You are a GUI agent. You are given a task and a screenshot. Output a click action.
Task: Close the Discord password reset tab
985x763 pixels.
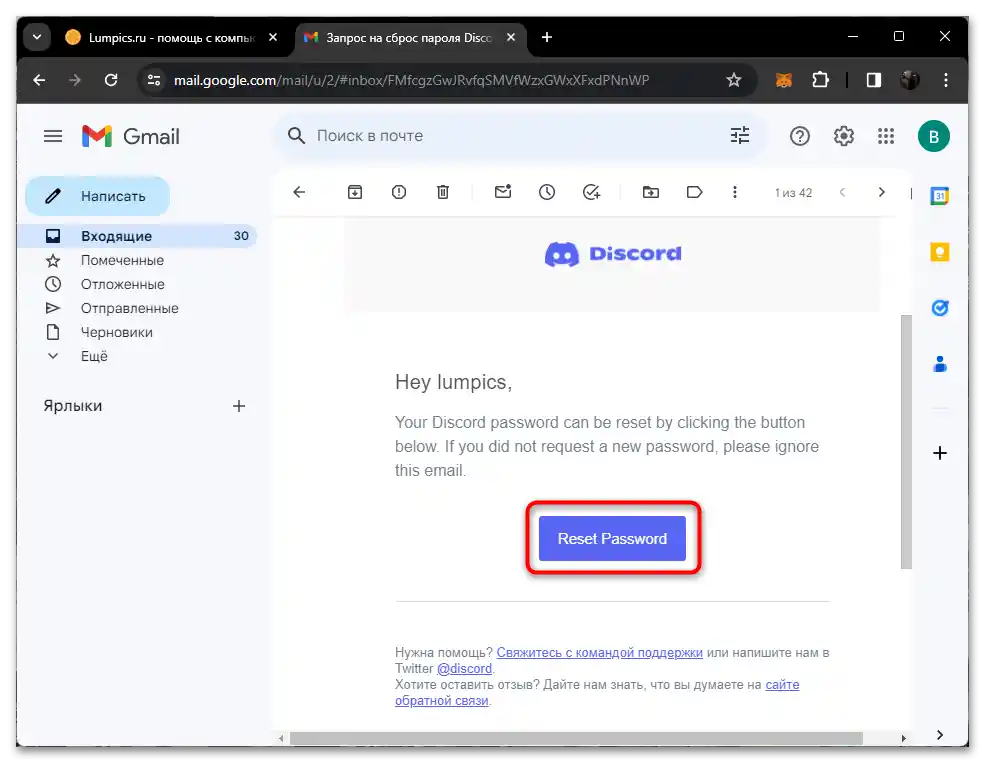coord(511,38)
